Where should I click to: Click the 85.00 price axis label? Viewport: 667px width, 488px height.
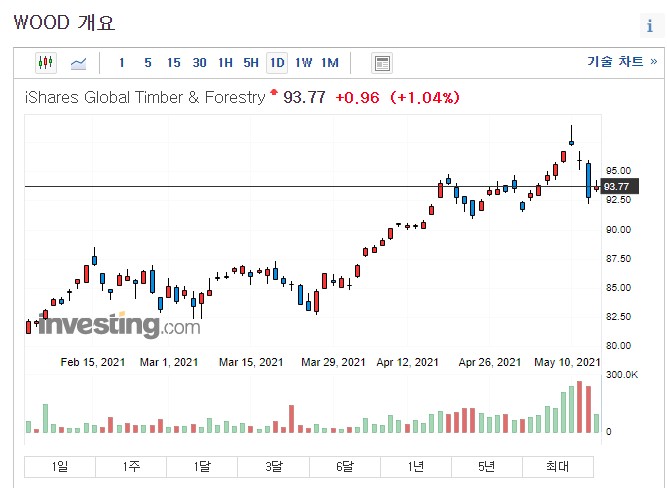click(x=618, y=288)
